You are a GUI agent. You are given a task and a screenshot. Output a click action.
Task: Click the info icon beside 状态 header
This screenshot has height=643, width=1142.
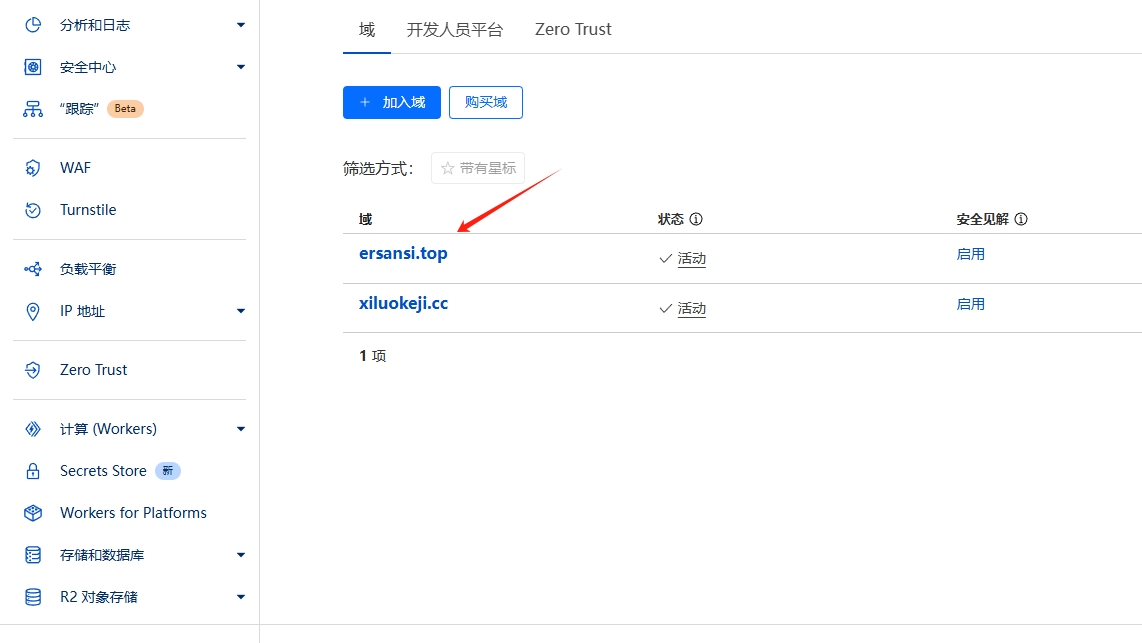point(696,219)
